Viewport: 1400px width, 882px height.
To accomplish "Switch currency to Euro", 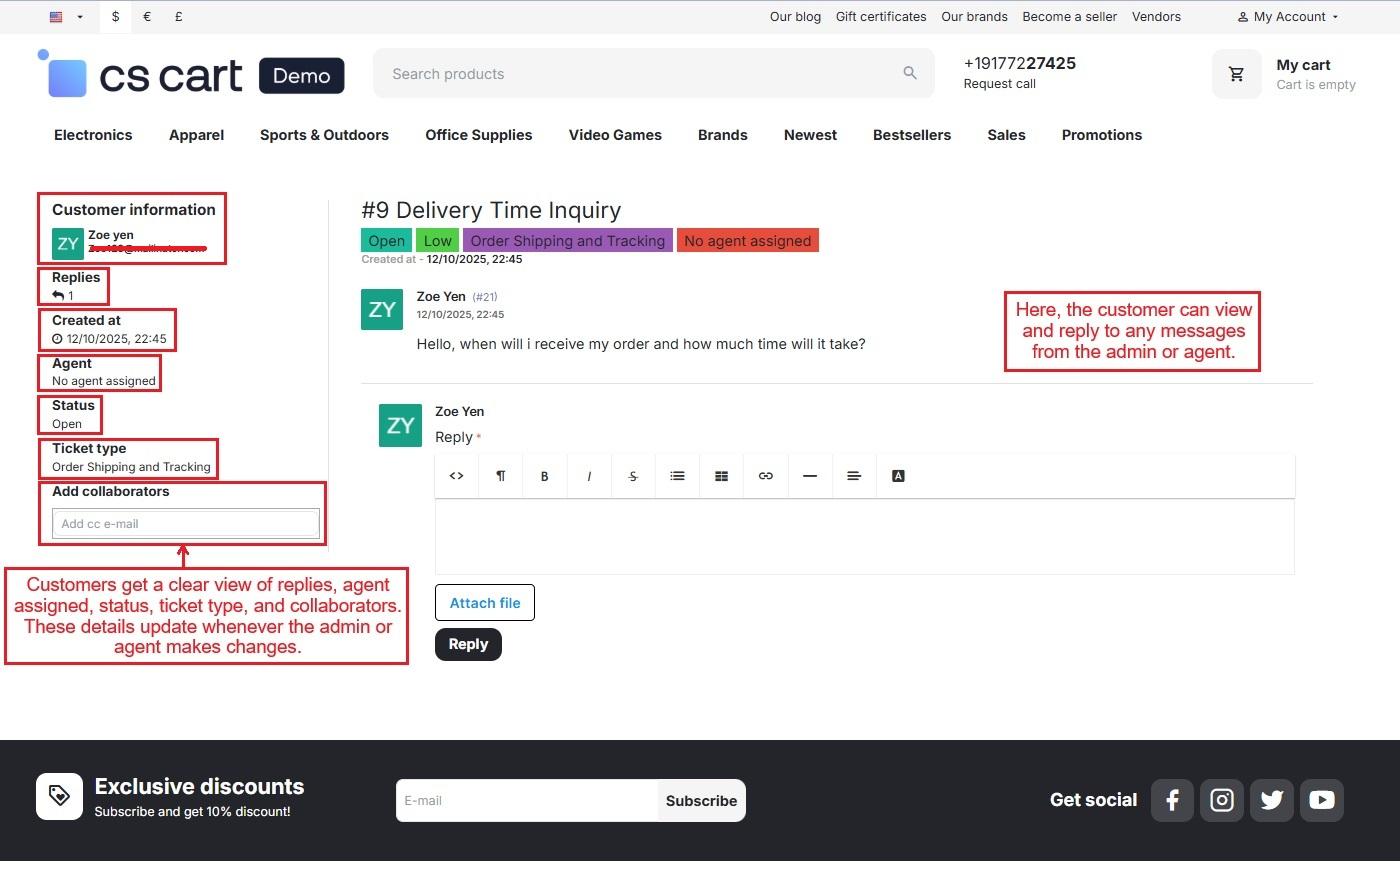I will (x=147, y=17).
